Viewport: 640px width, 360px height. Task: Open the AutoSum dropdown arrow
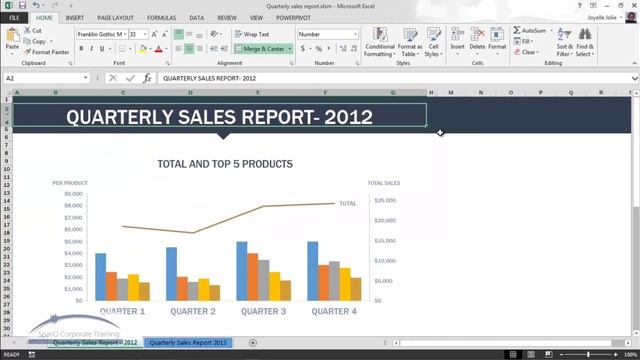point(551,30)
